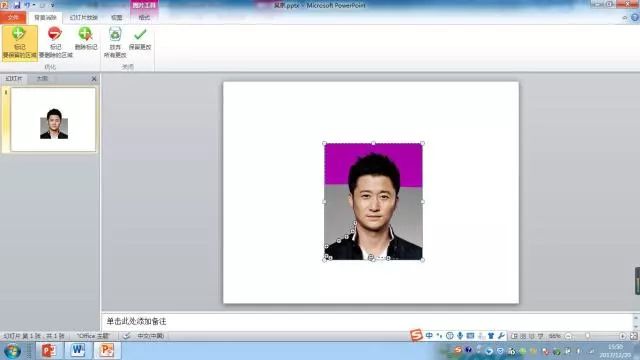
Task: Open the View (视图) ribbon tab
Action: (x=116, y=18)
